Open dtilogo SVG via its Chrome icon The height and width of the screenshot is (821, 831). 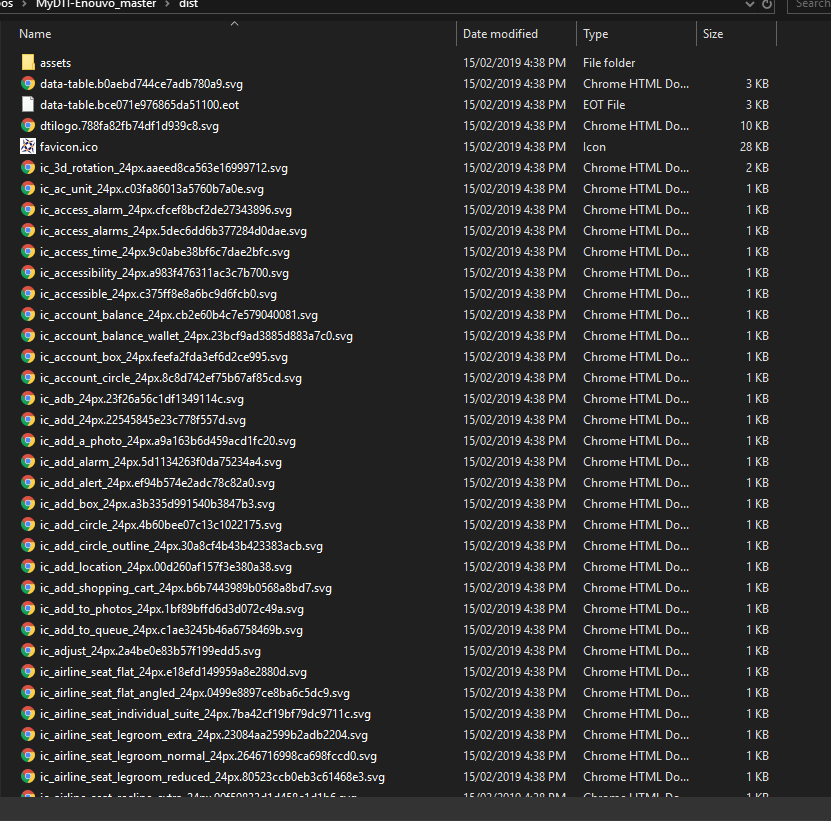point(28,125)
